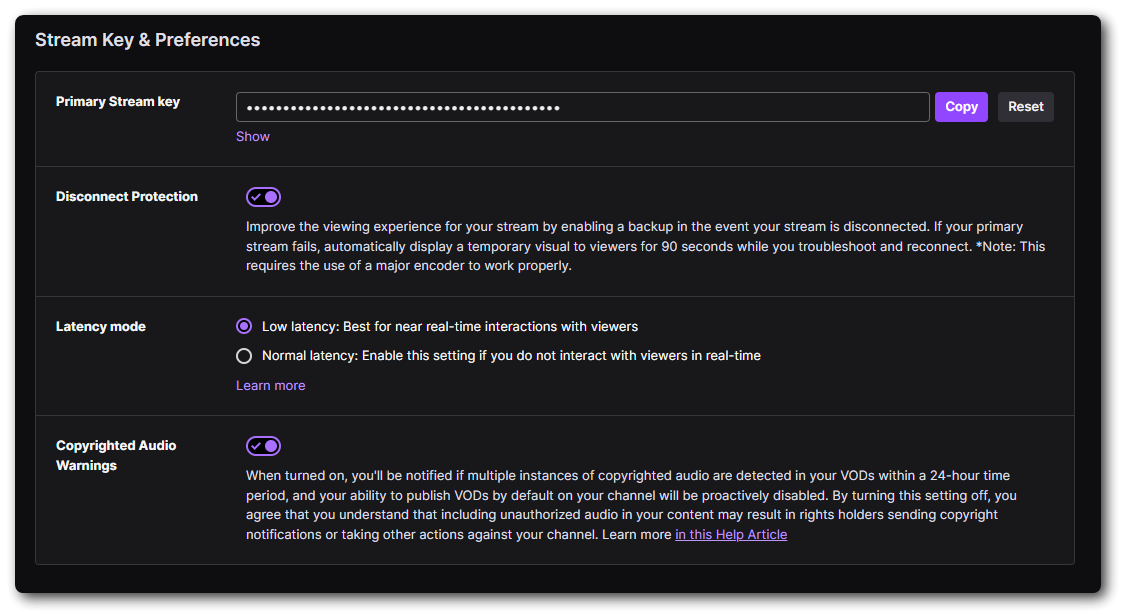1121x613 pixels.
Task: Click the Stream Key & Preferences heading
Action: (147, 39)
